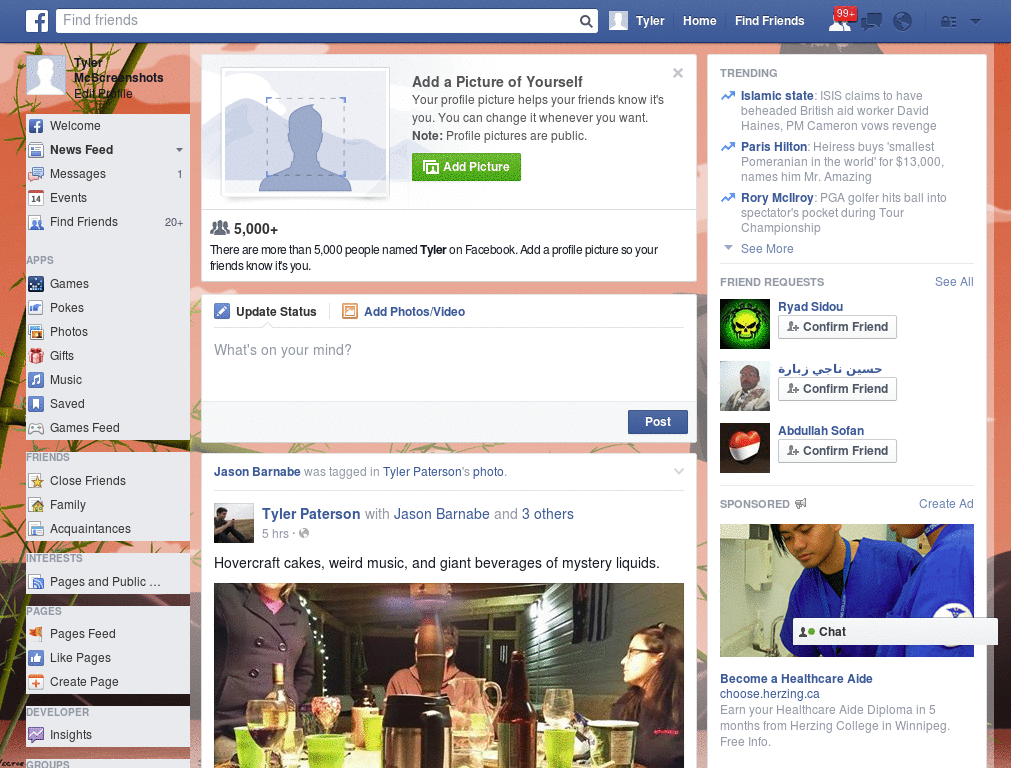Open the friend requests icon in the top bar
The width and height of the screenshot is (1024, 768).
point(841,20)
